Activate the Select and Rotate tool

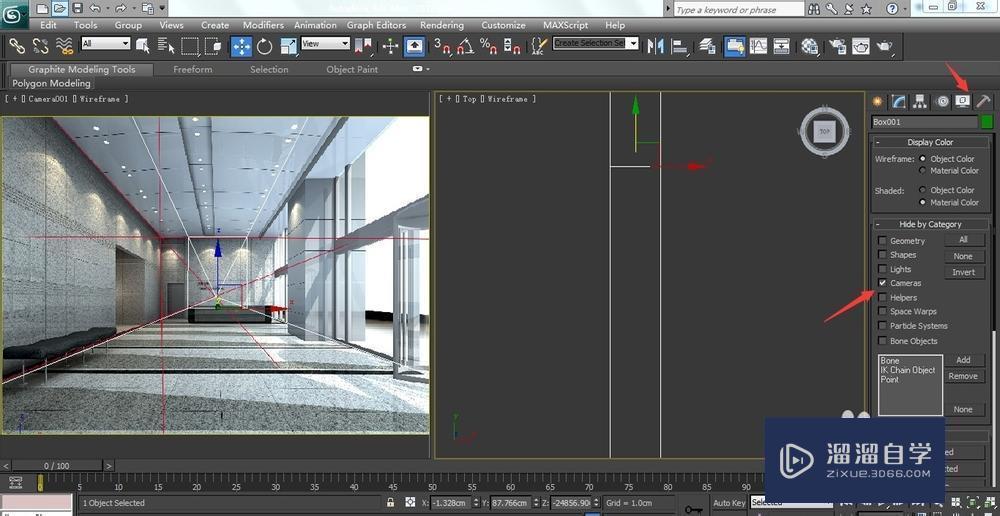coord(265,45)
